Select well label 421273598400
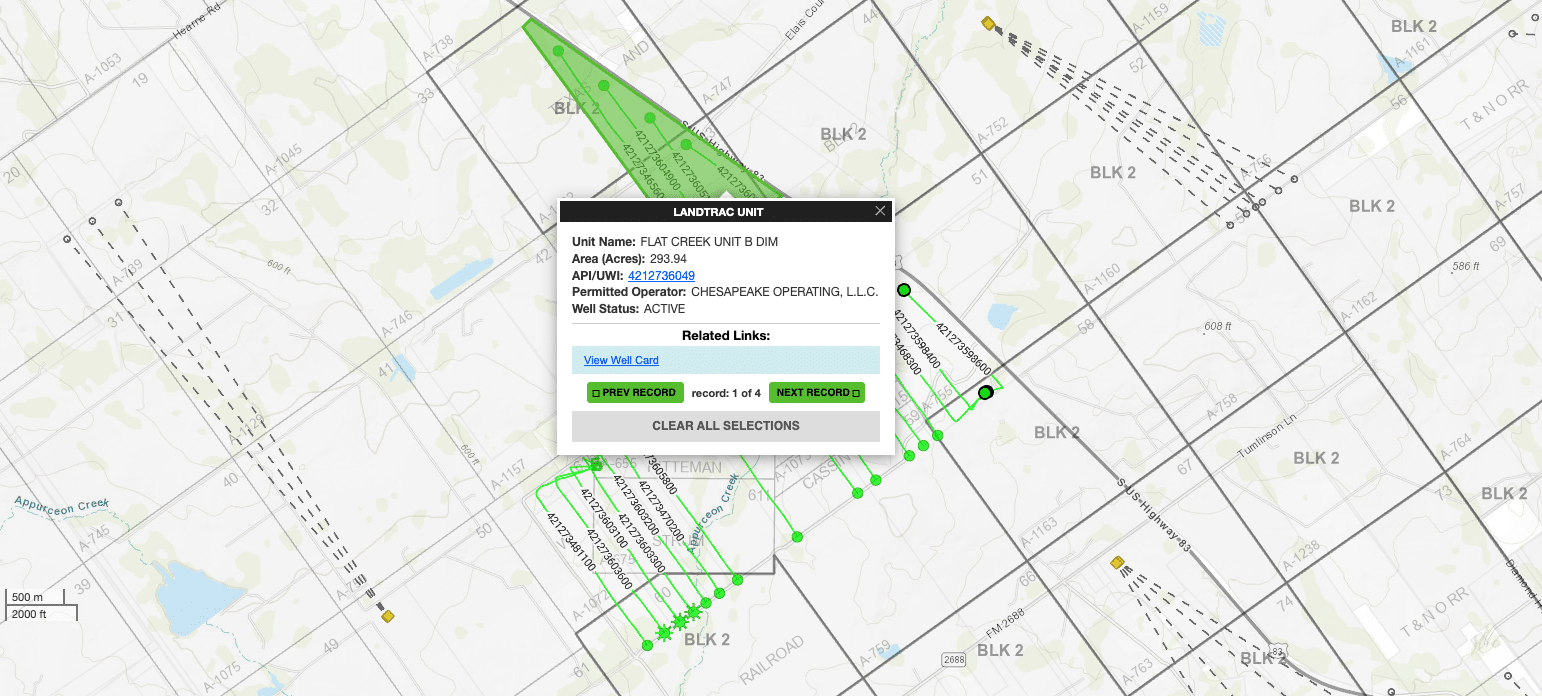Image resolution: width=1542 pixels, height=696 pixels. click(x=917, y=340)
